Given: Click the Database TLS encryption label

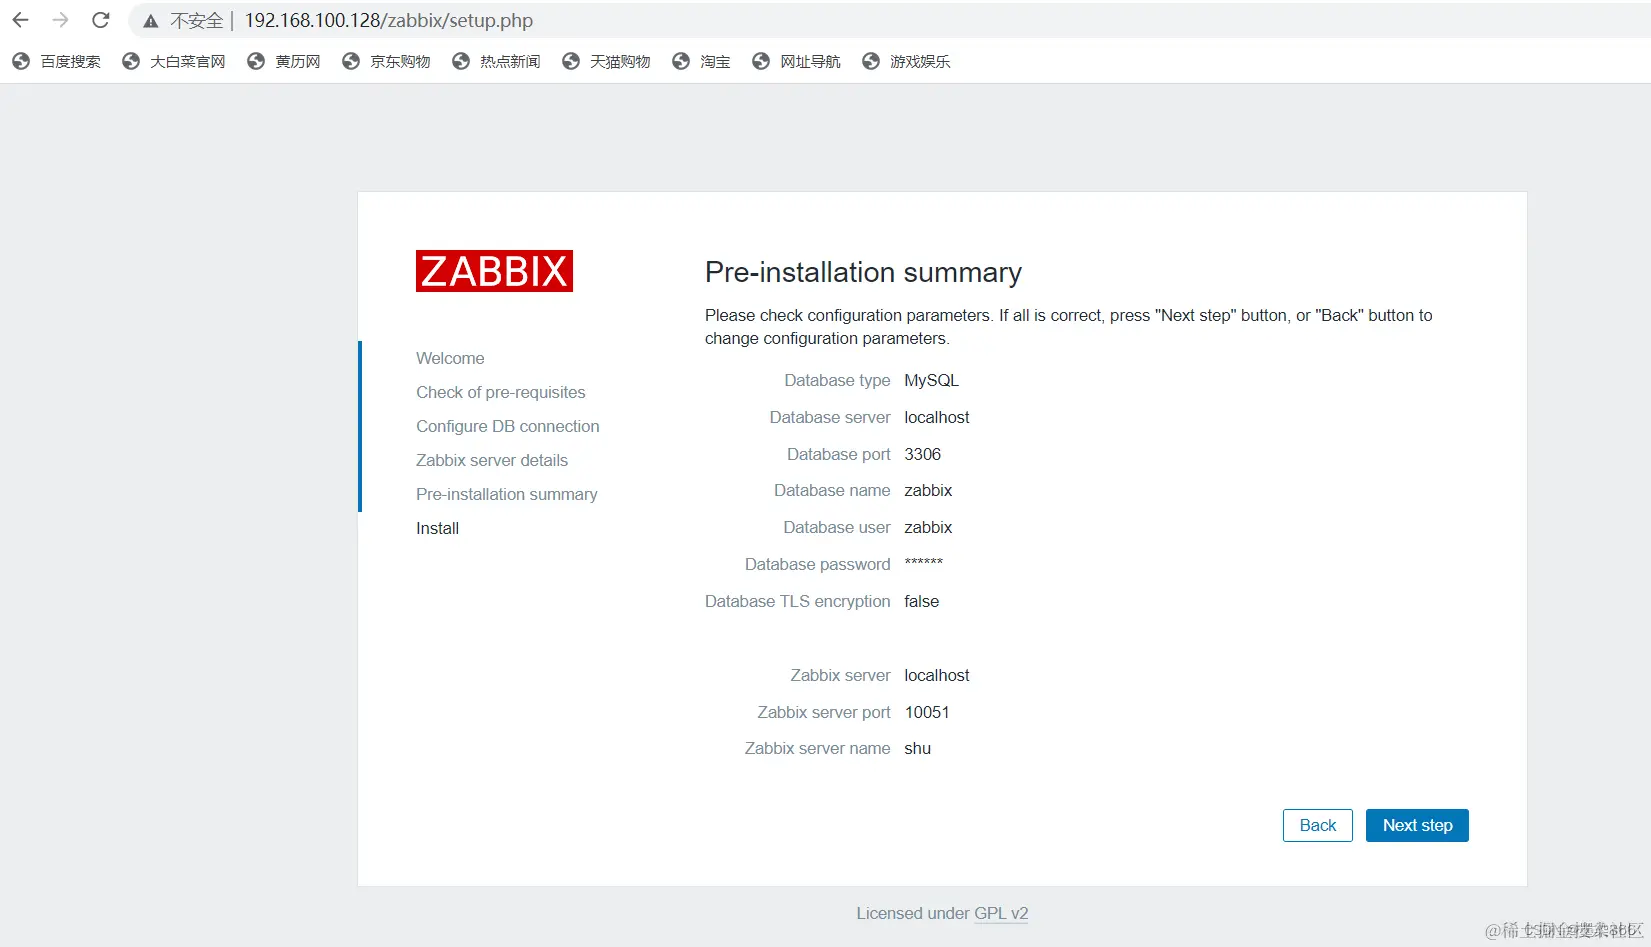Looking at the screenshot, I should tap(797, 601).
